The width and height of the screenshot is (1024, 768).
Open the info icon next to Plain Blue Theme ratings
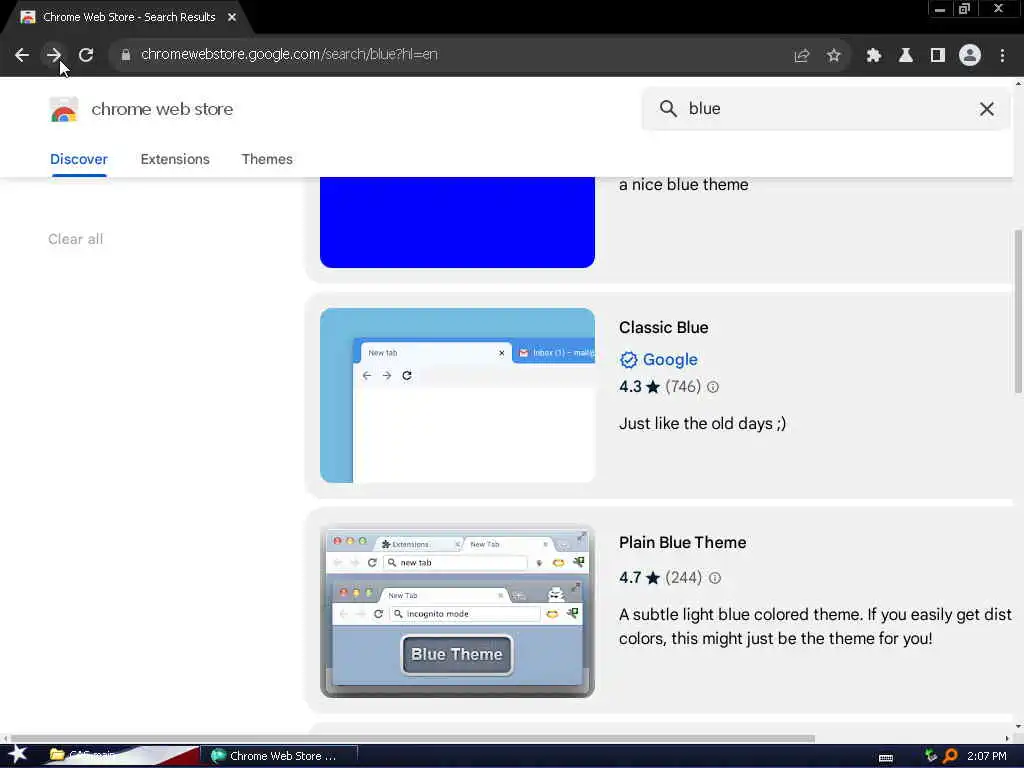(x=715, y=578)
